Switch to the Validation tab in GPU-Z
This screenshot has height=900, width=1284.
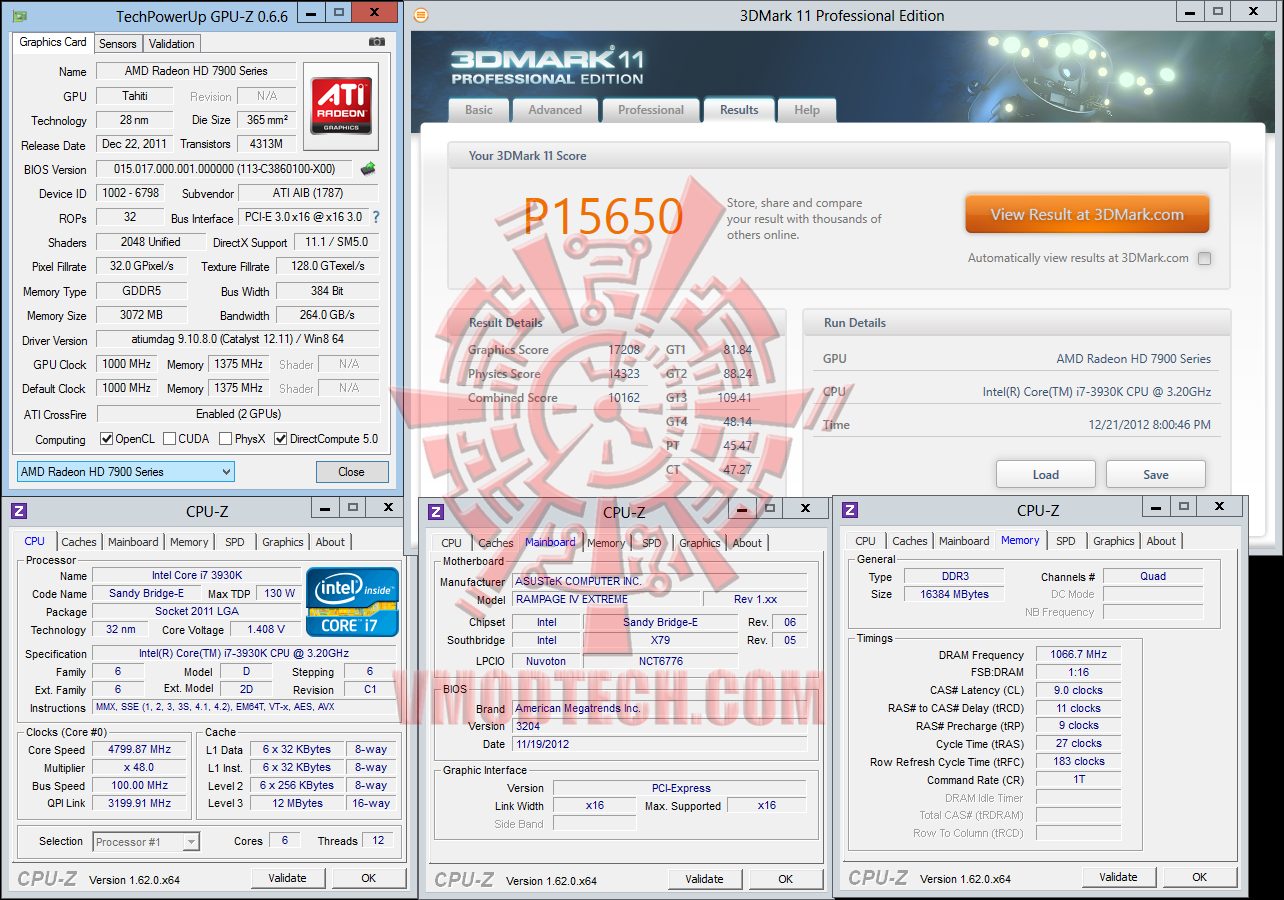172,44
